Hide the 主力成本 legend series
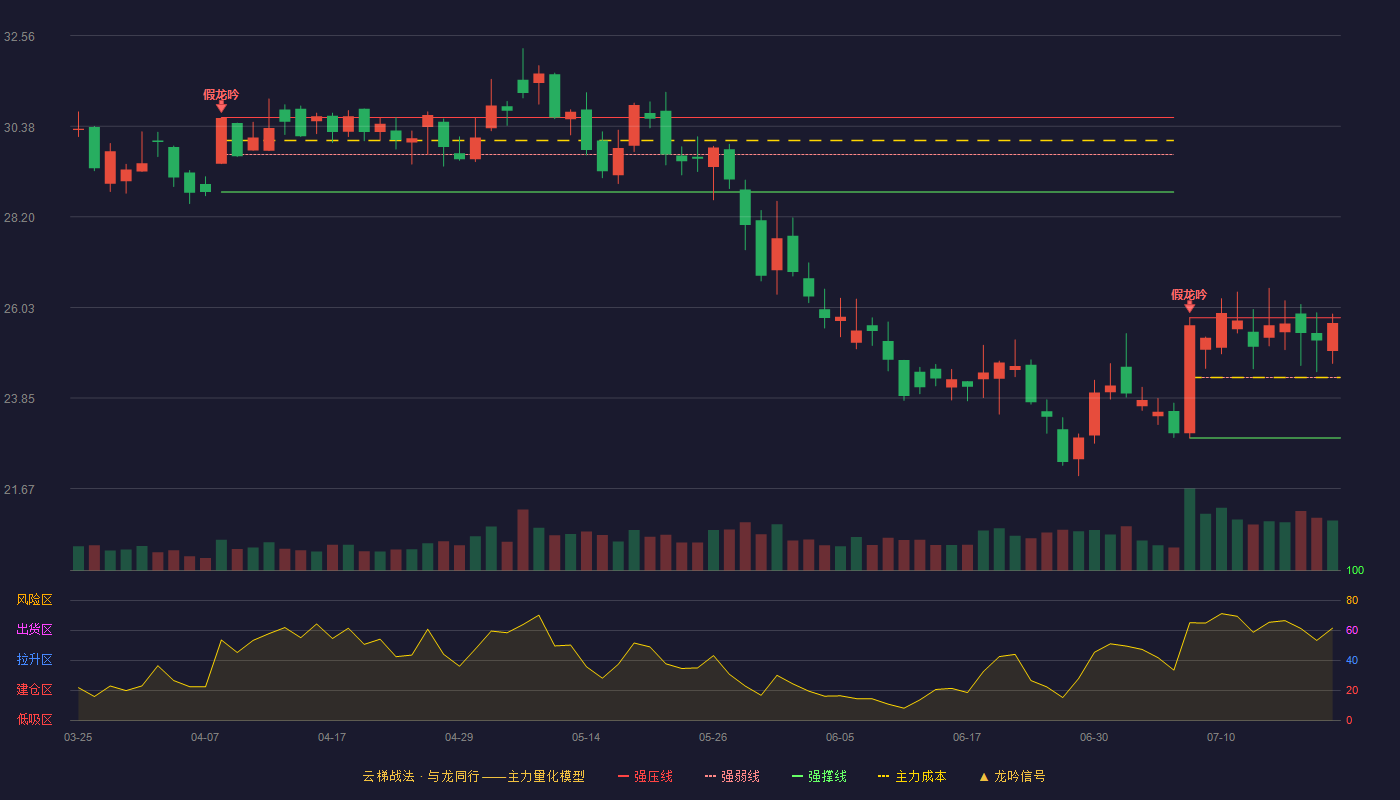 click(x=912, y=776)
